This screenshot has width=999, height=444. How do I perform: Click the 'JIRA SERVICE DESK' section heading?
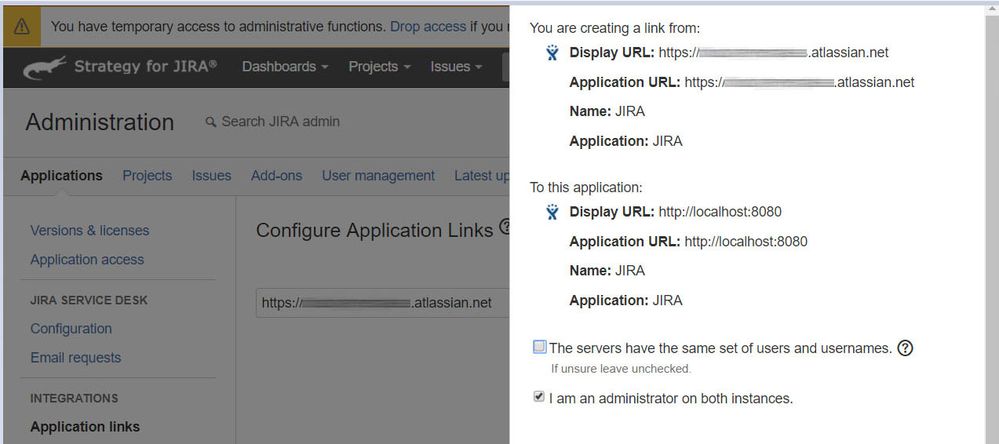(89, 300)
